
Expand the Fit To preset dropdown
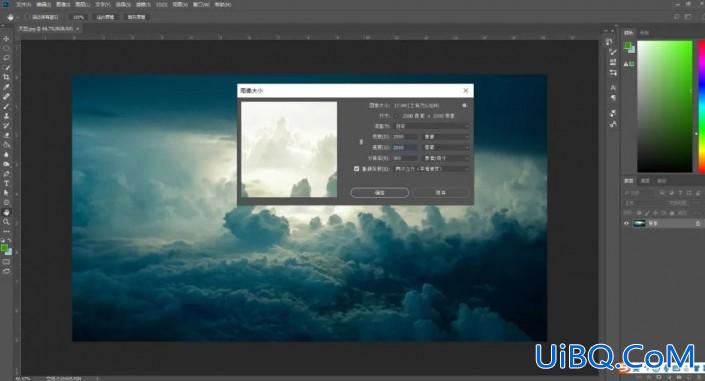[x=432, y=126]
